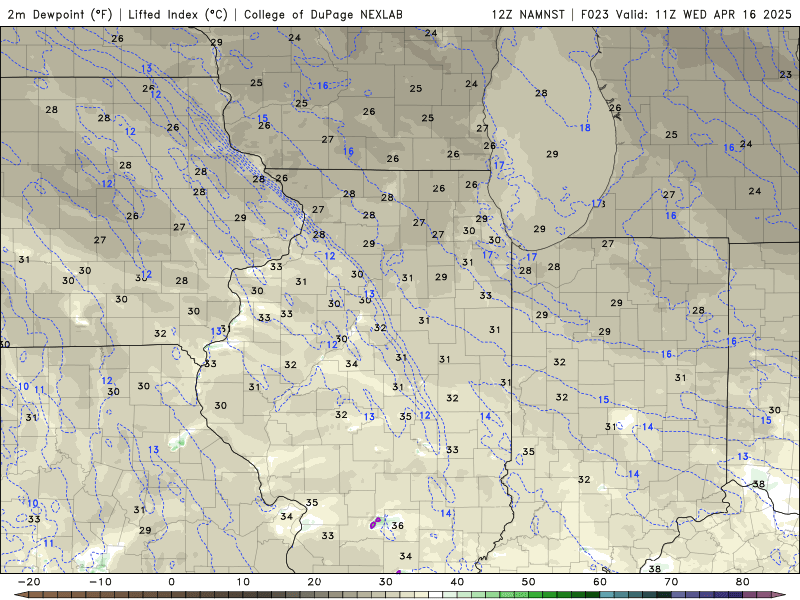Select the "College of DuPage NEXLAB" title text
800x600 pixels.
(323, 14)
